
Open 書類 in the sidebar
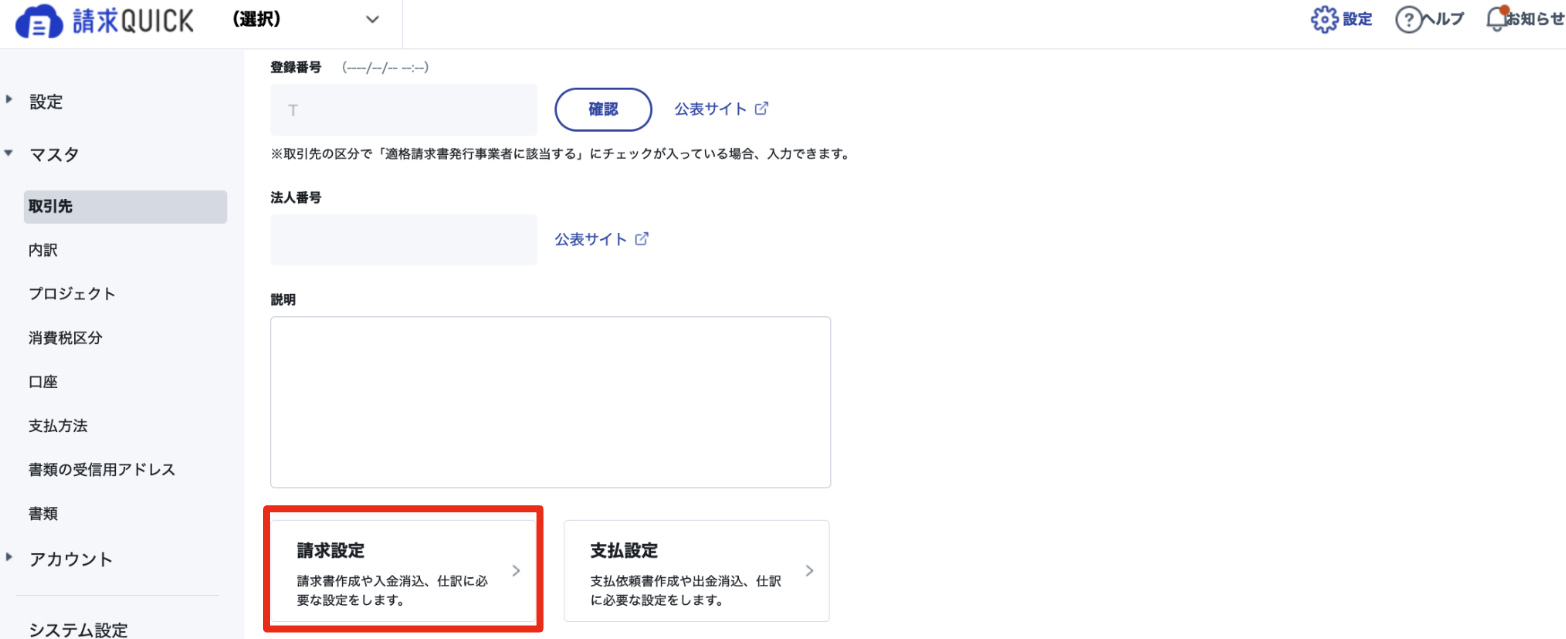(x=44, y=514)
